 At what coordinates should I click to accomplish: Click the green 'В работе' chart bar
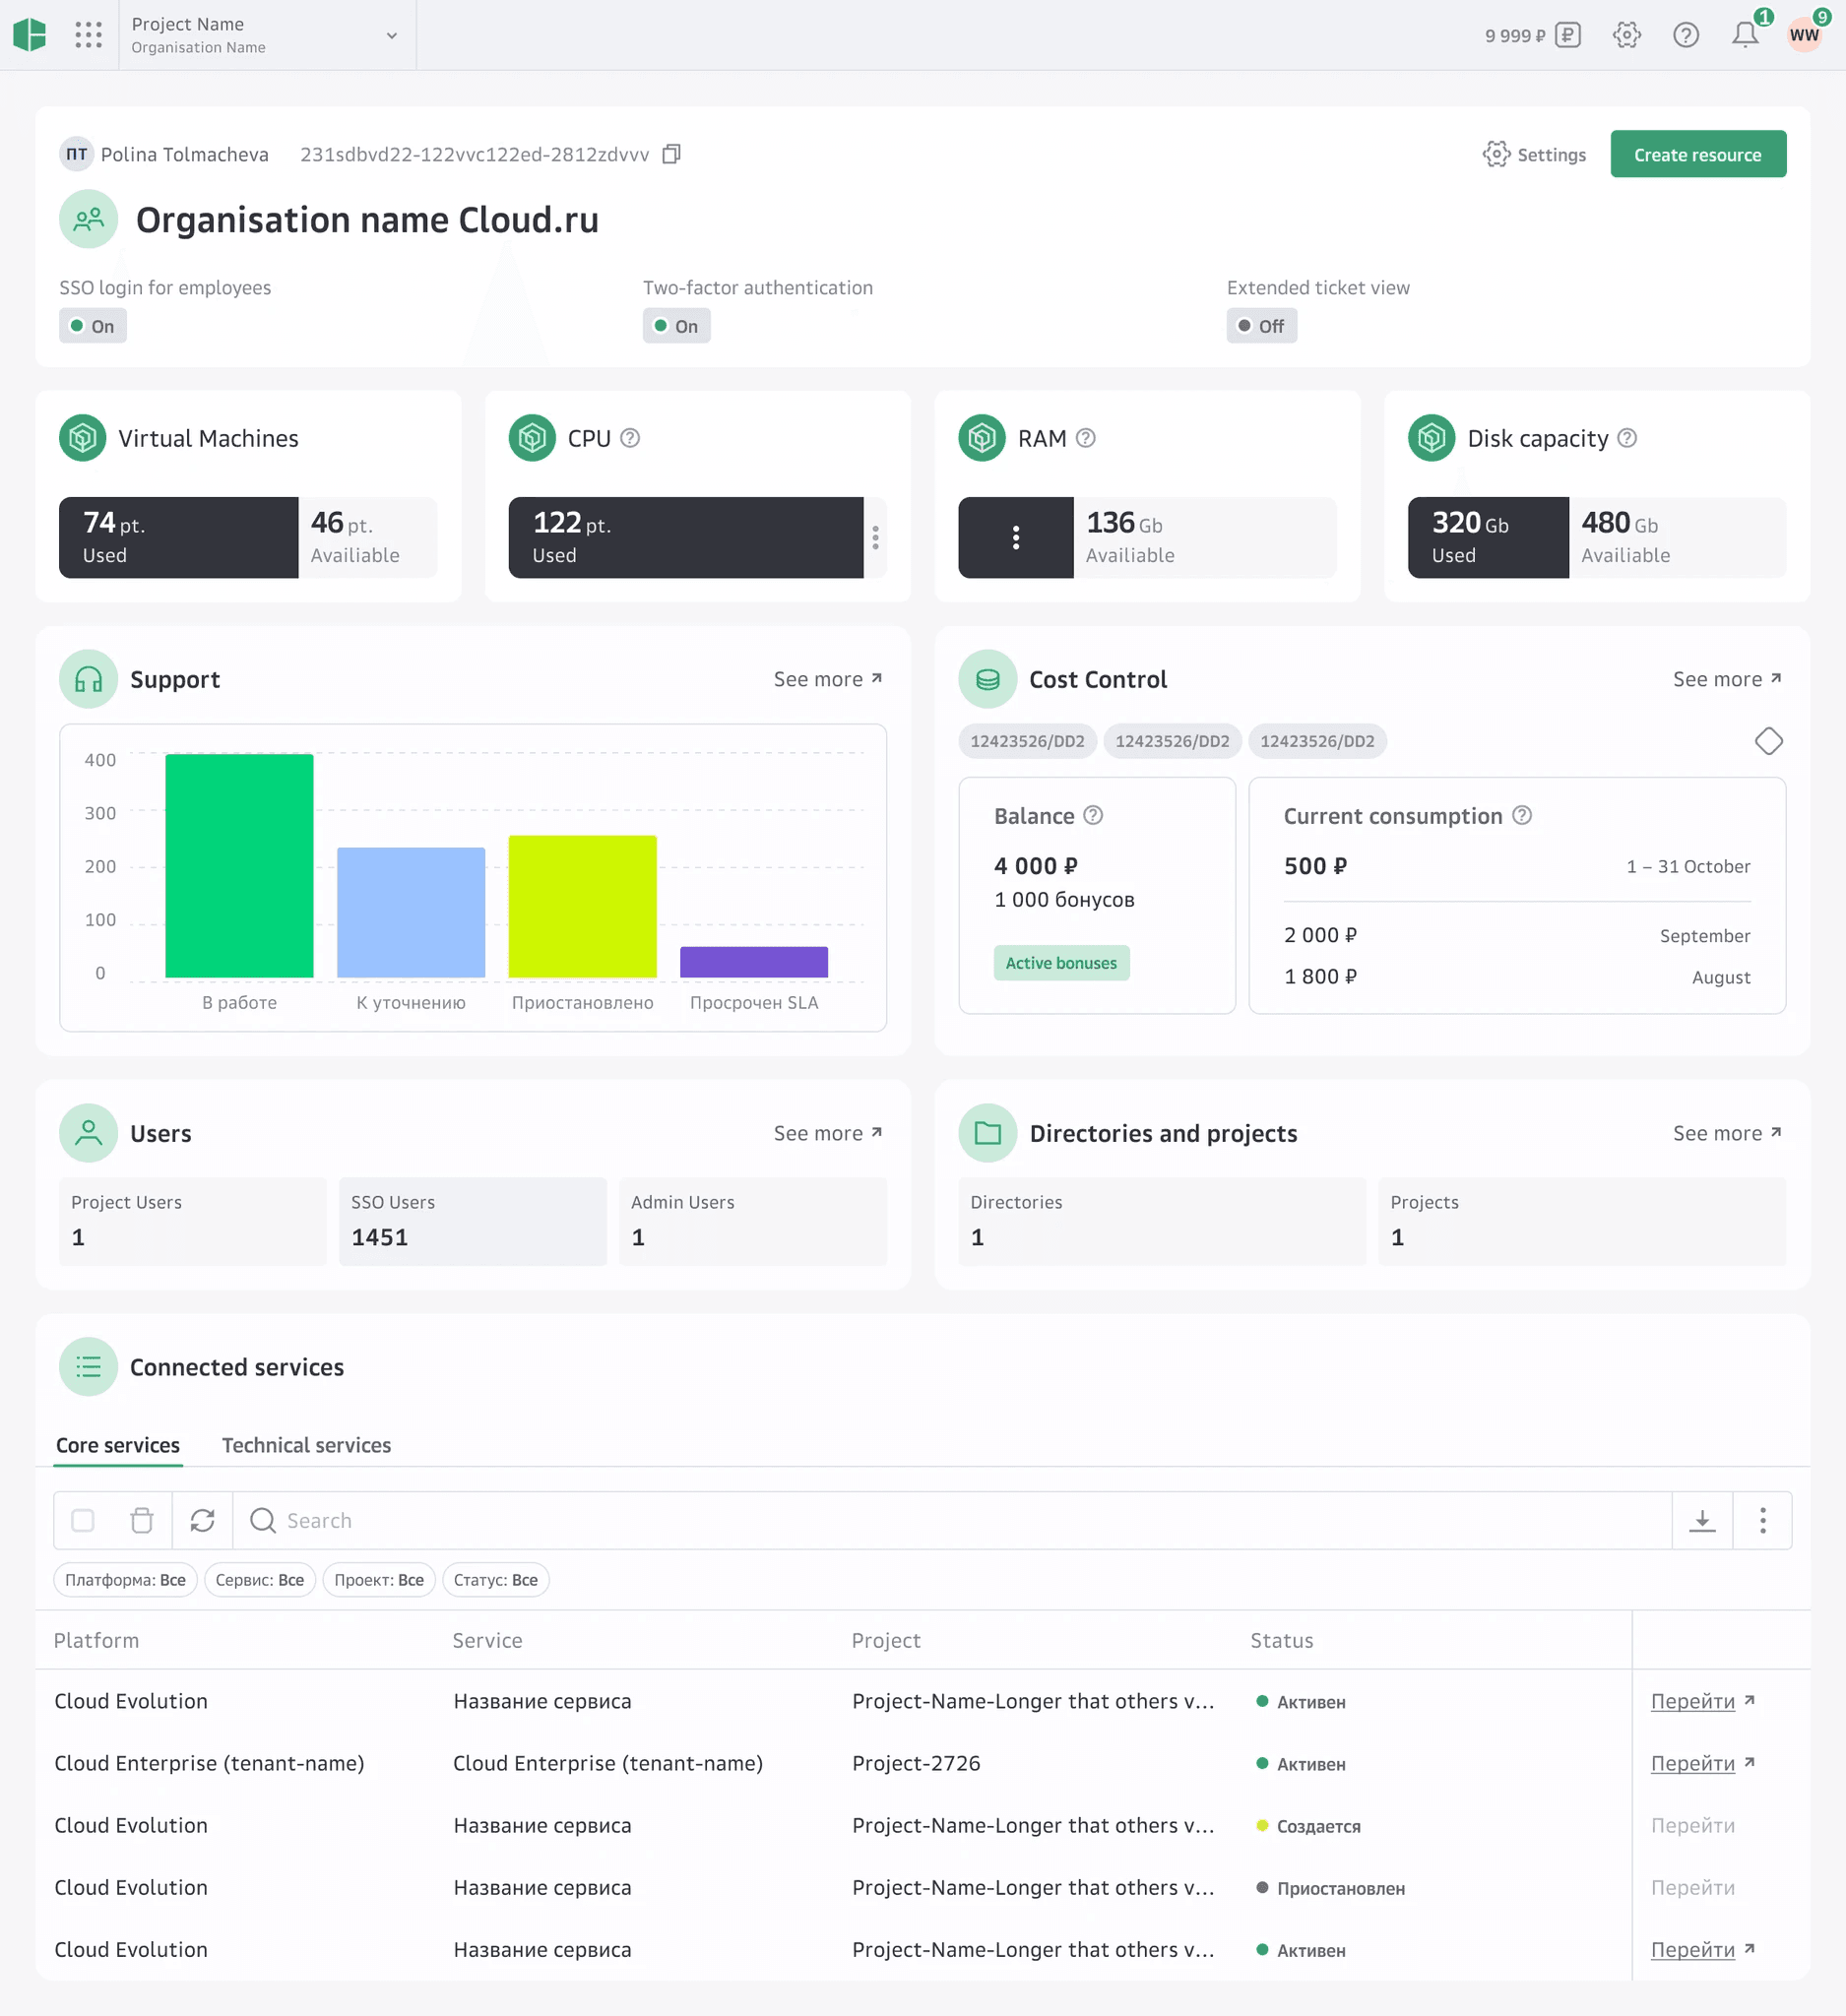click(x=239, y=866)
